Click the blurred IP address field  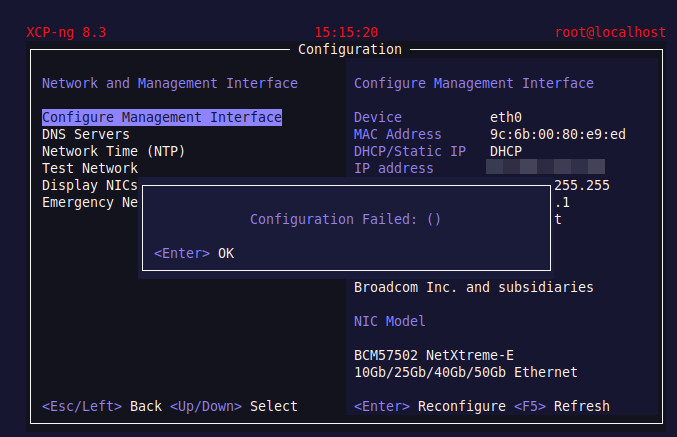click(x=545, y=168)
